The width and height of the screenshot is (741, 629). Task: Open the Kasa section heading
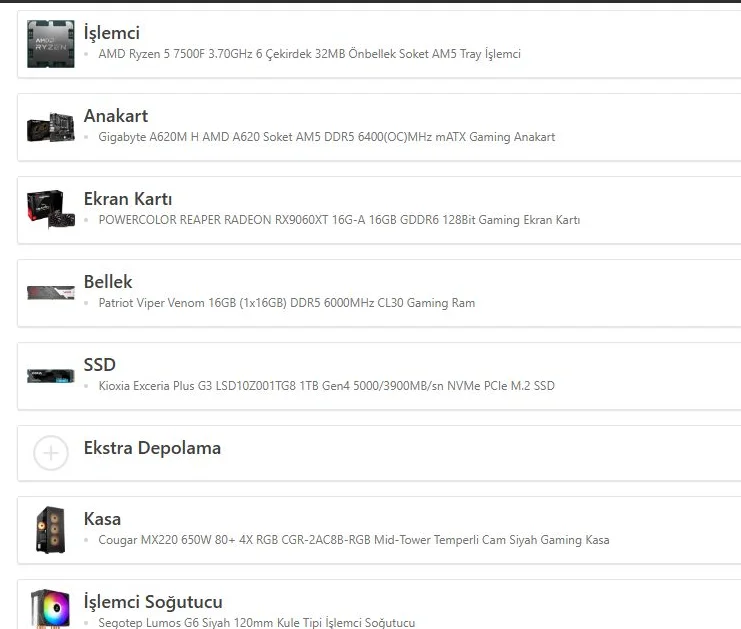point(103,519)
